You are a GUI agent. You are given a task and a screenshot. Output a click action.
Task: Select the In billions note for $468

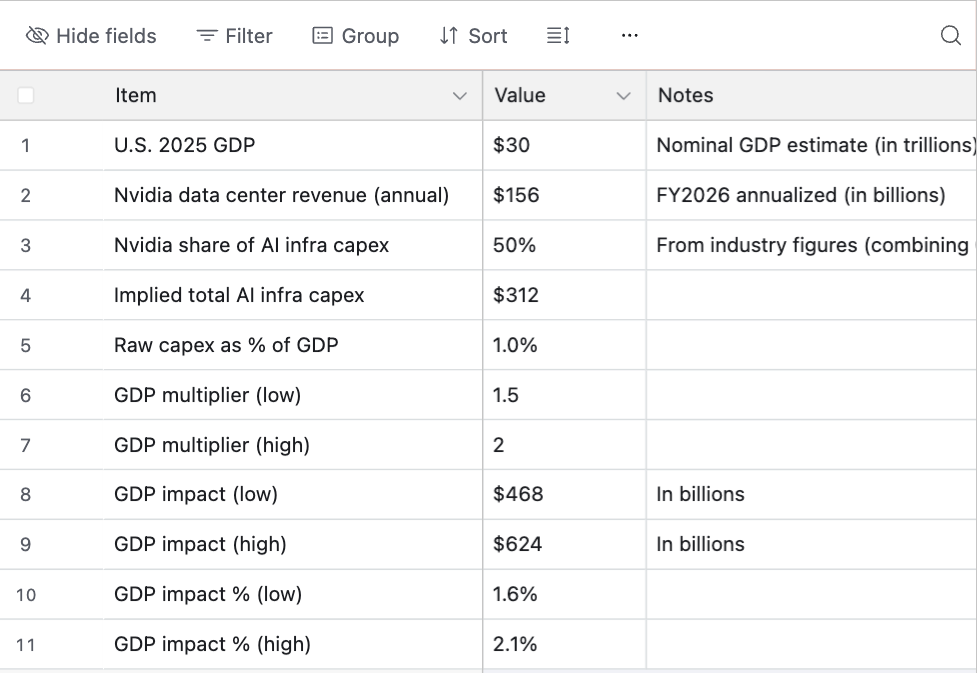coord(700,495)
